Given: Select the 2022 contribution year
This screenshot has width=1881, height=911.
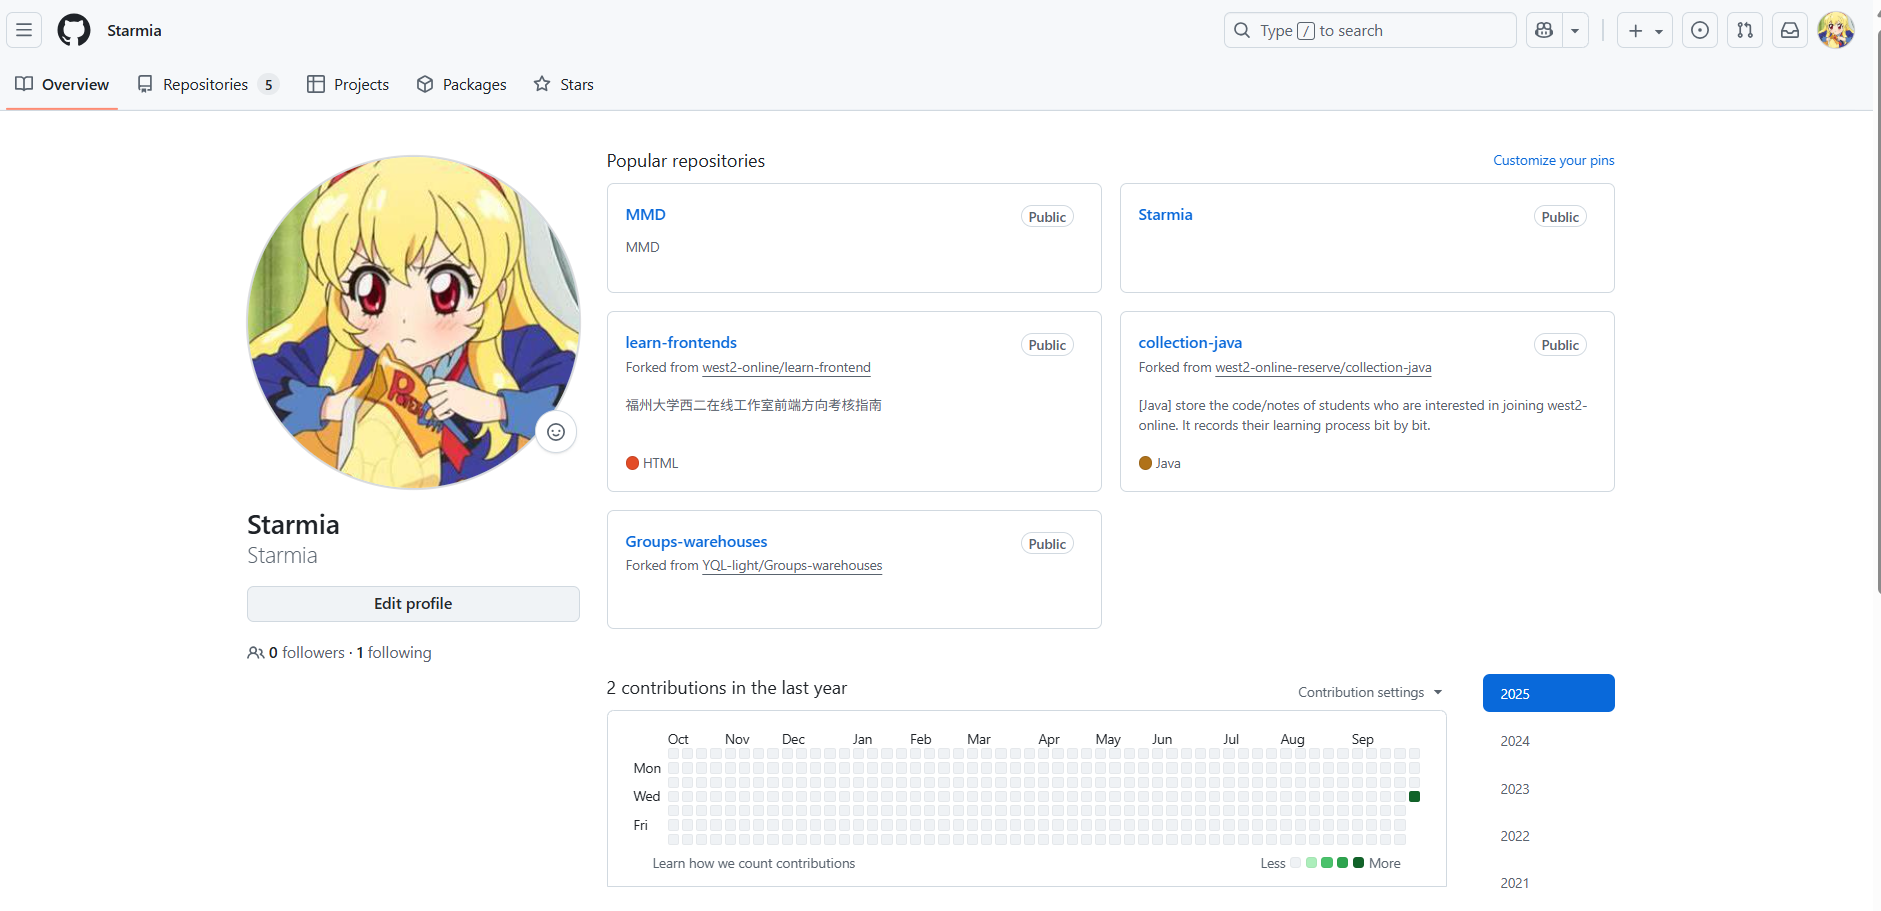Looking at the screenshot, I should click(1548, 836).
